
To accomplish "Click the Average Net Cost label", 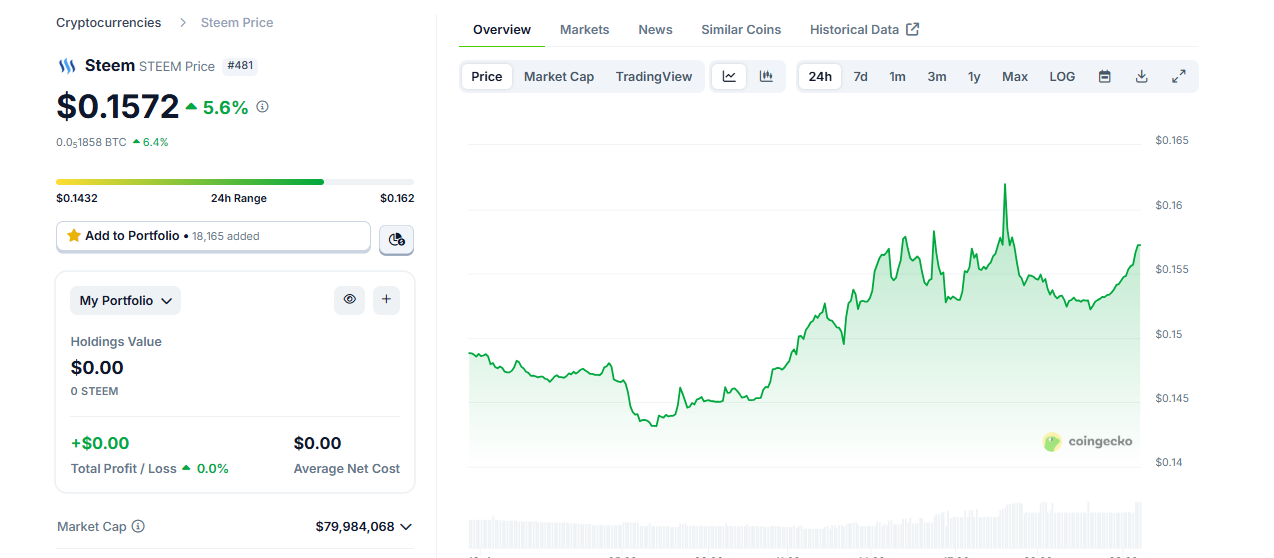I will (347, 468).
